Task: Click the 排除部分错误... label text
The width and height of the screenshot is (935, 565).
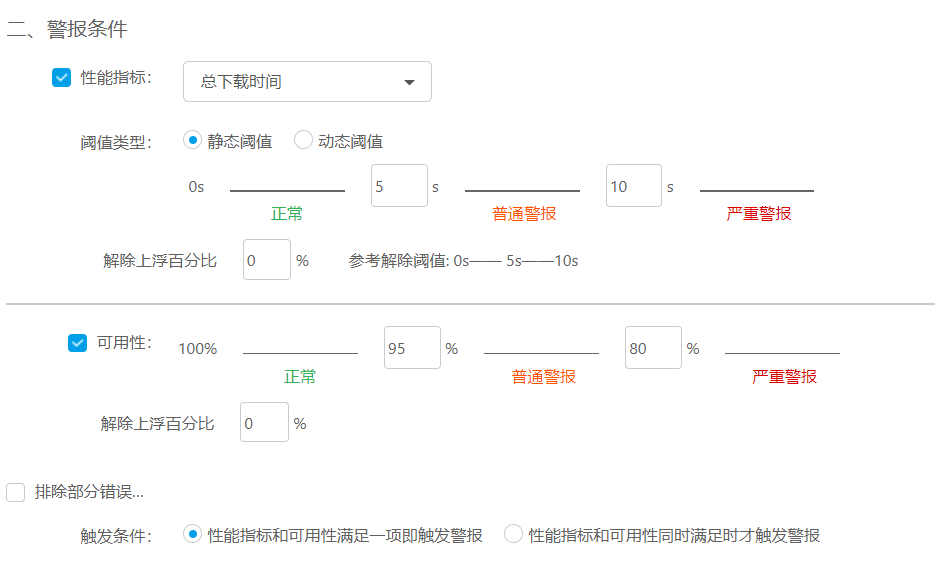Action: [x=89, y=492]
